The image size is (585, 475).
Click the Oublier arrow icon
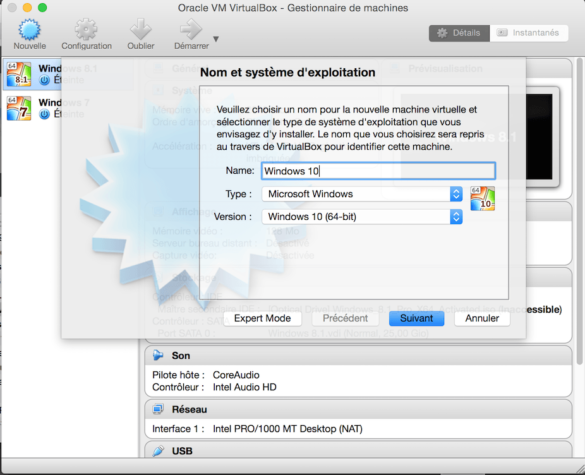click(x=141, y=29)
